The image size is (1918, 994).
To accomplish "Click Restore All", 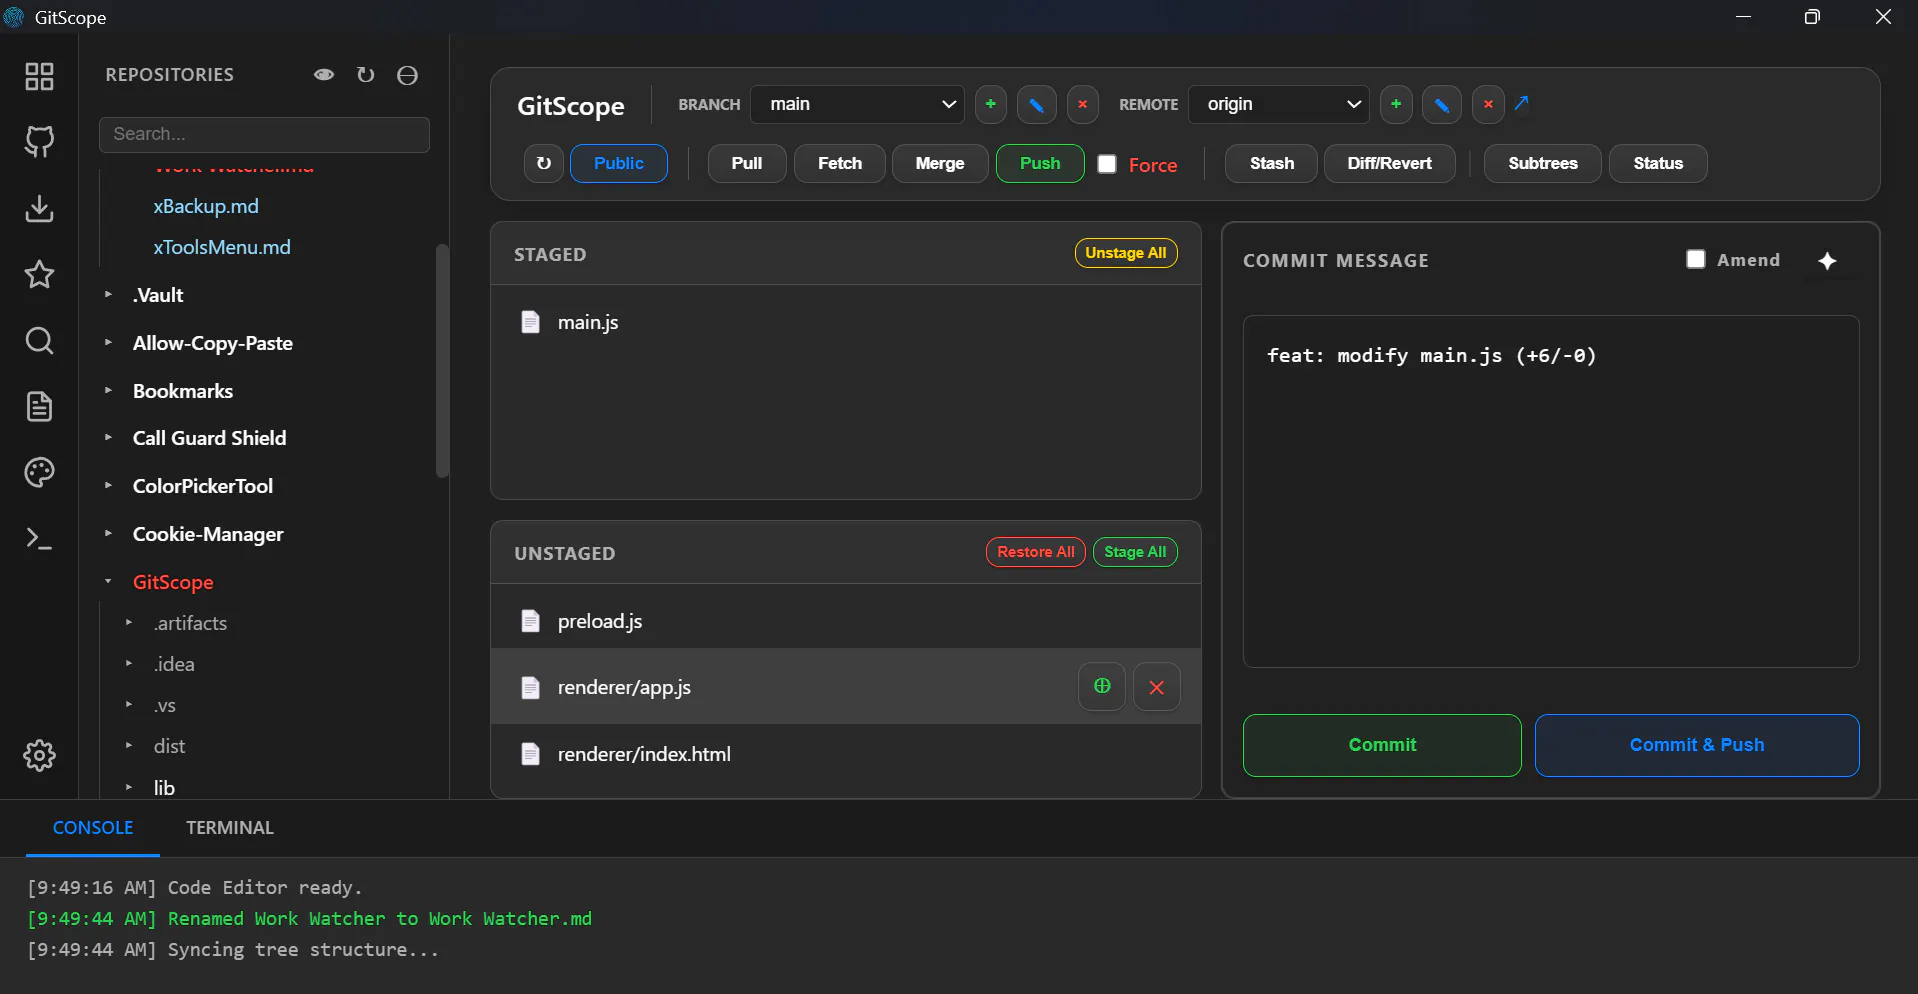I will click(1035, 552).
